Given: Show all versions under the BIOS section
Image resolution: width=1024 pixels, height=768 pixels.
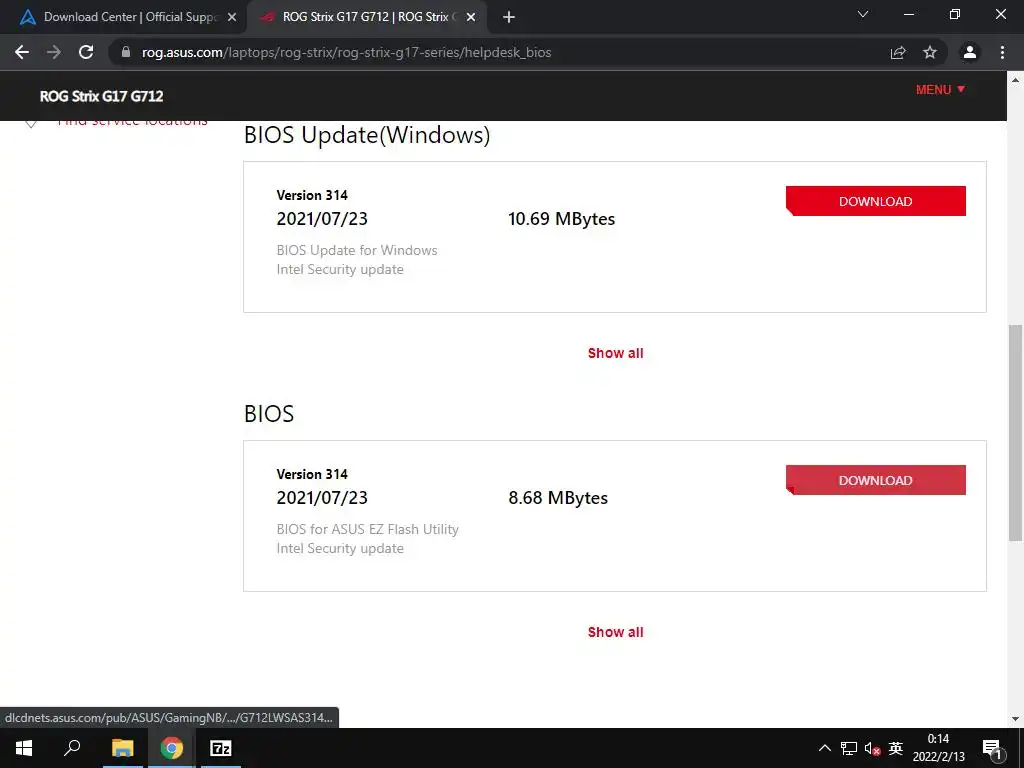Looking at the screenshot, I should (615, 632).
